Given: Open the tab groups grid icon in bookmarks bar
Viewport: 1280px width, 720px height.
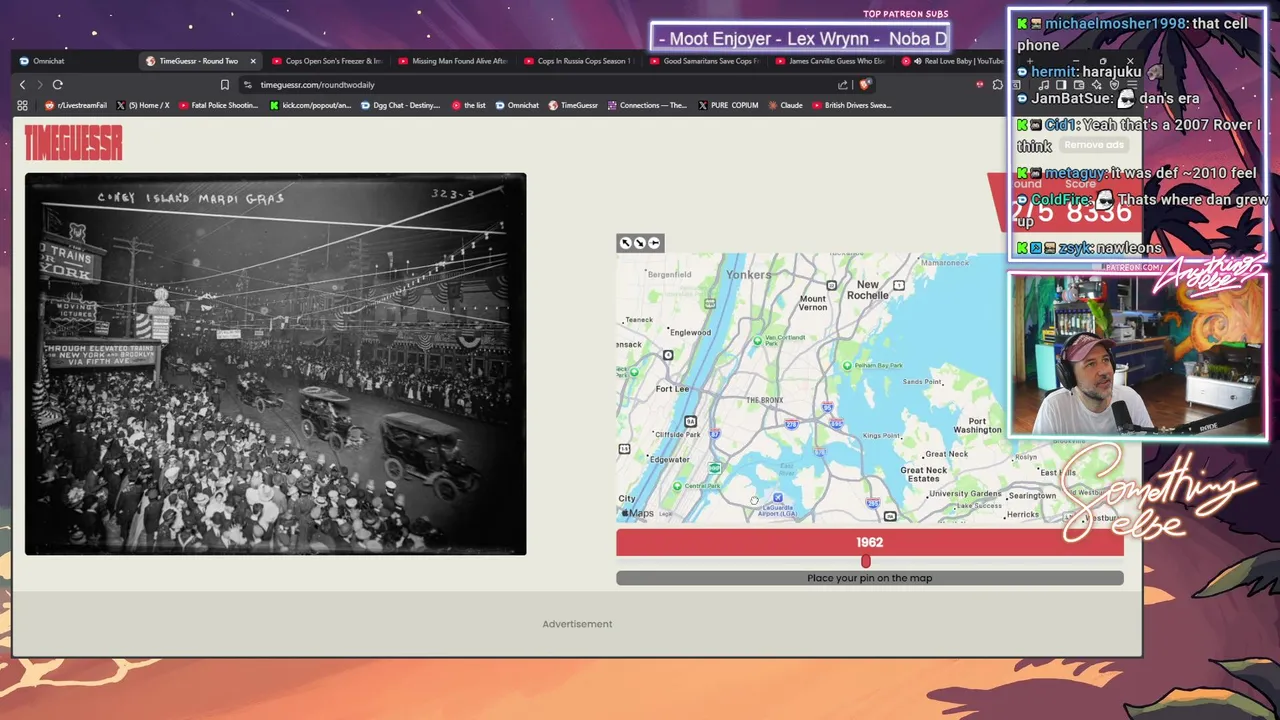Looking at the screenshot, I should coord(22,105).
